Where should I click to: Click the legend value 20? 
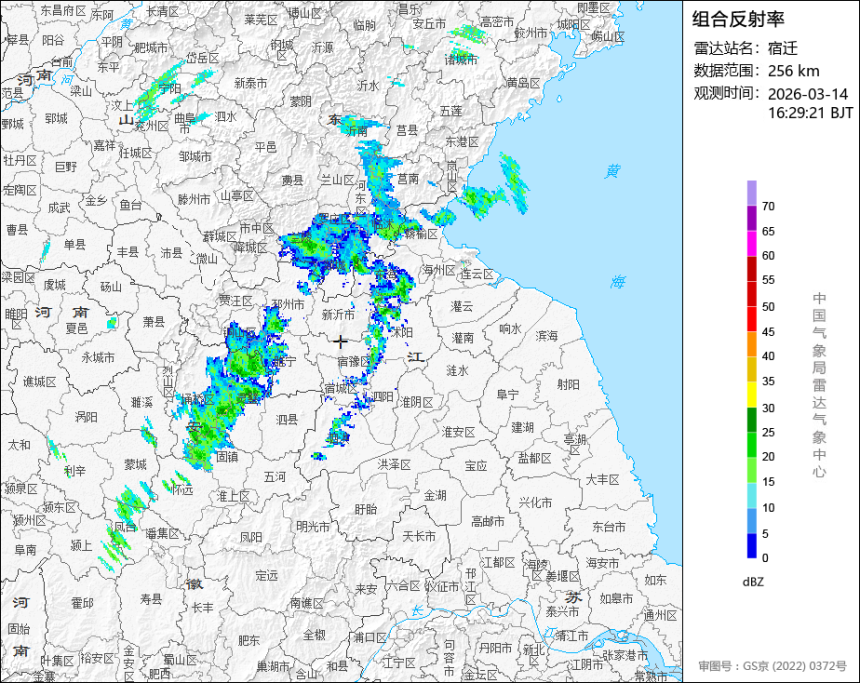coord(768,456)
